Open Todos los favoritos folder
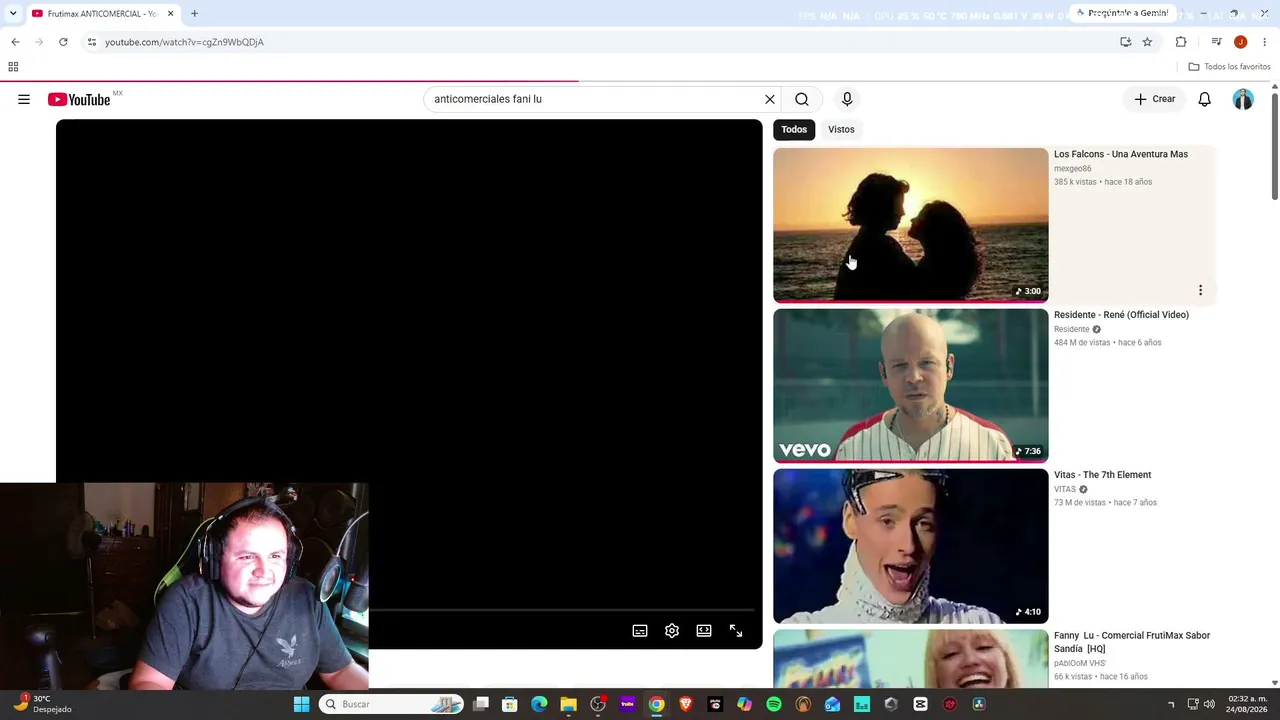 1229,67
